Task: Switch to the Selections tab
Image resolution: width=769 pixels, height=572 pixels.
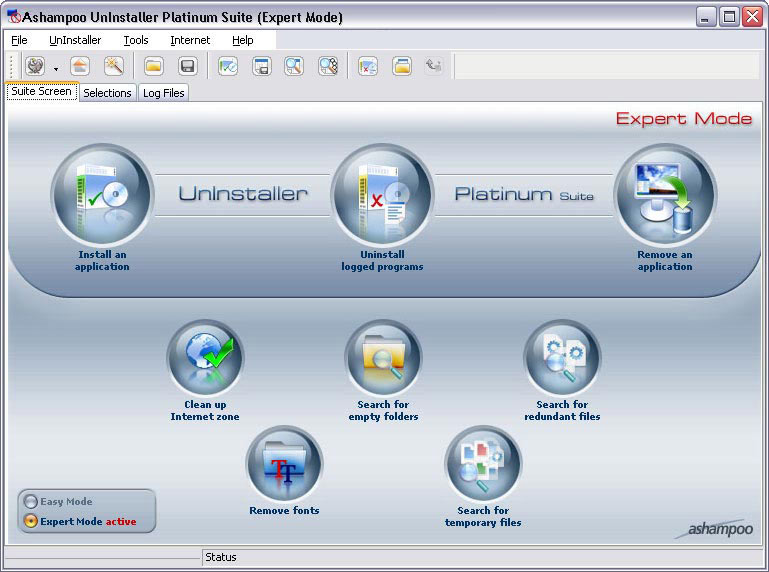Action: pos(107,93)
